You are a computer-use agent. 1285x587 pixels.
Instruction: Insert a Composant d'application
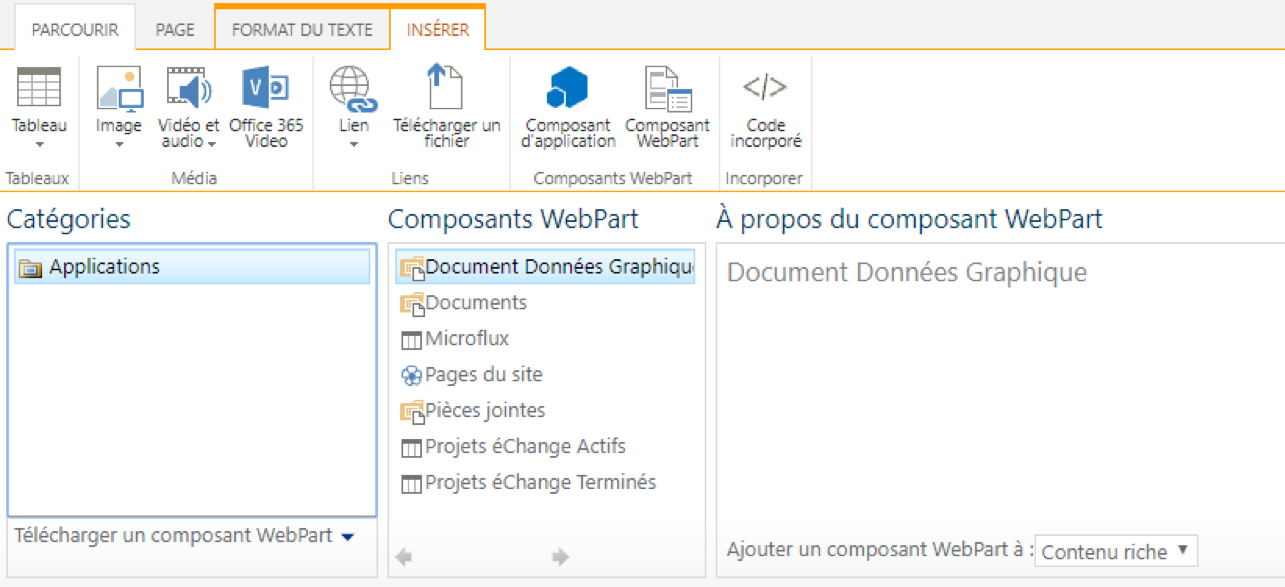(567, 88)
